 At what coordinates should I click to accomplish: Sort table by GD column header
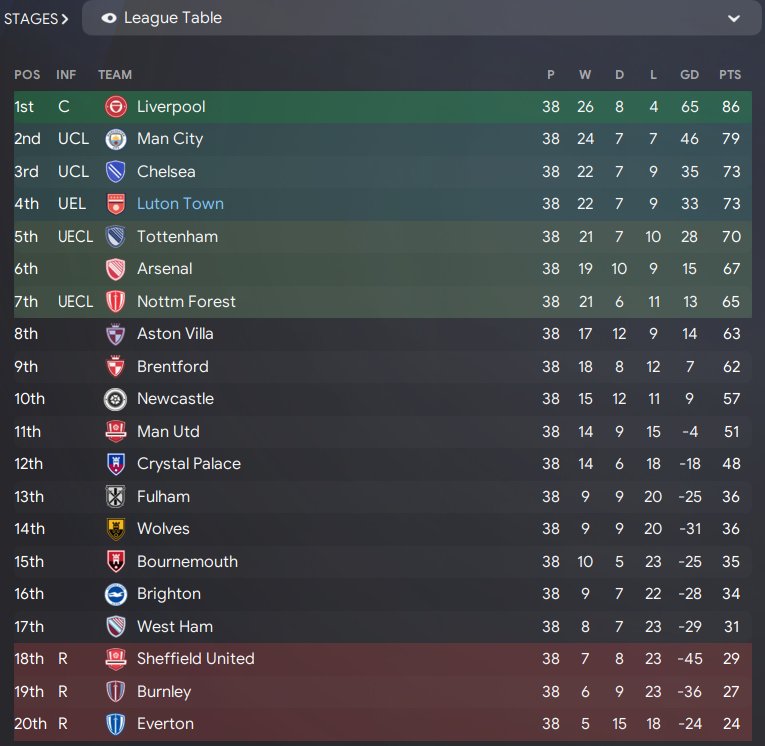(x=689, y=74)
